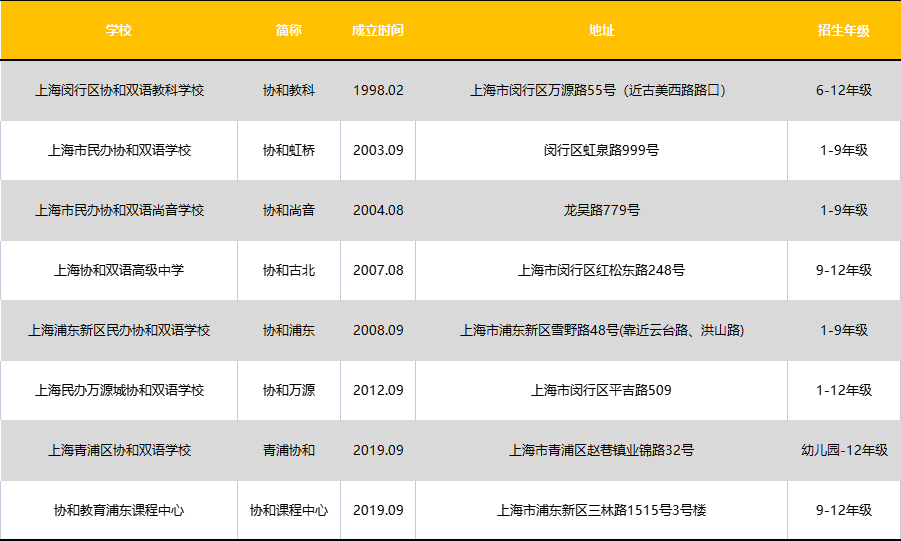Click the 协和古北 abbreviation cell
This screenshot has width=901, height=541.
[288, 270]
